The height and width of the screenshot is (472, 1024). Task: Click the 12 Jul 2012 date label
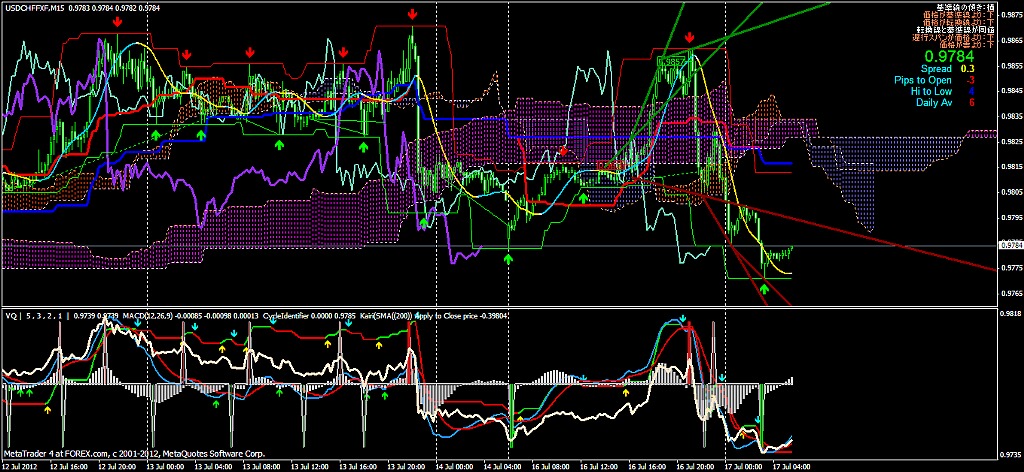(24, 465)
